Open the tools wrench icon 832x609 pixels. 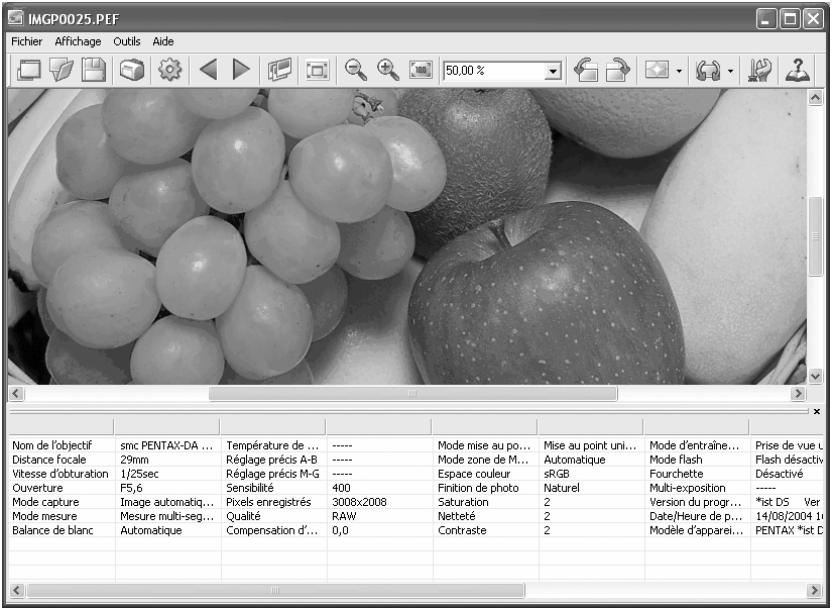point(759,70)
